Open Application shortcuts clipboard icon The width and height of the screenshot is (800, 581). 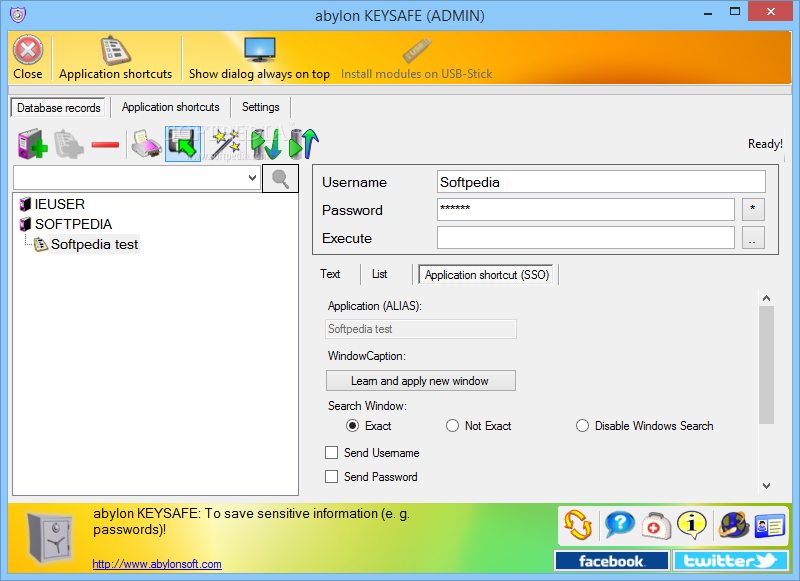pos(116,50)
